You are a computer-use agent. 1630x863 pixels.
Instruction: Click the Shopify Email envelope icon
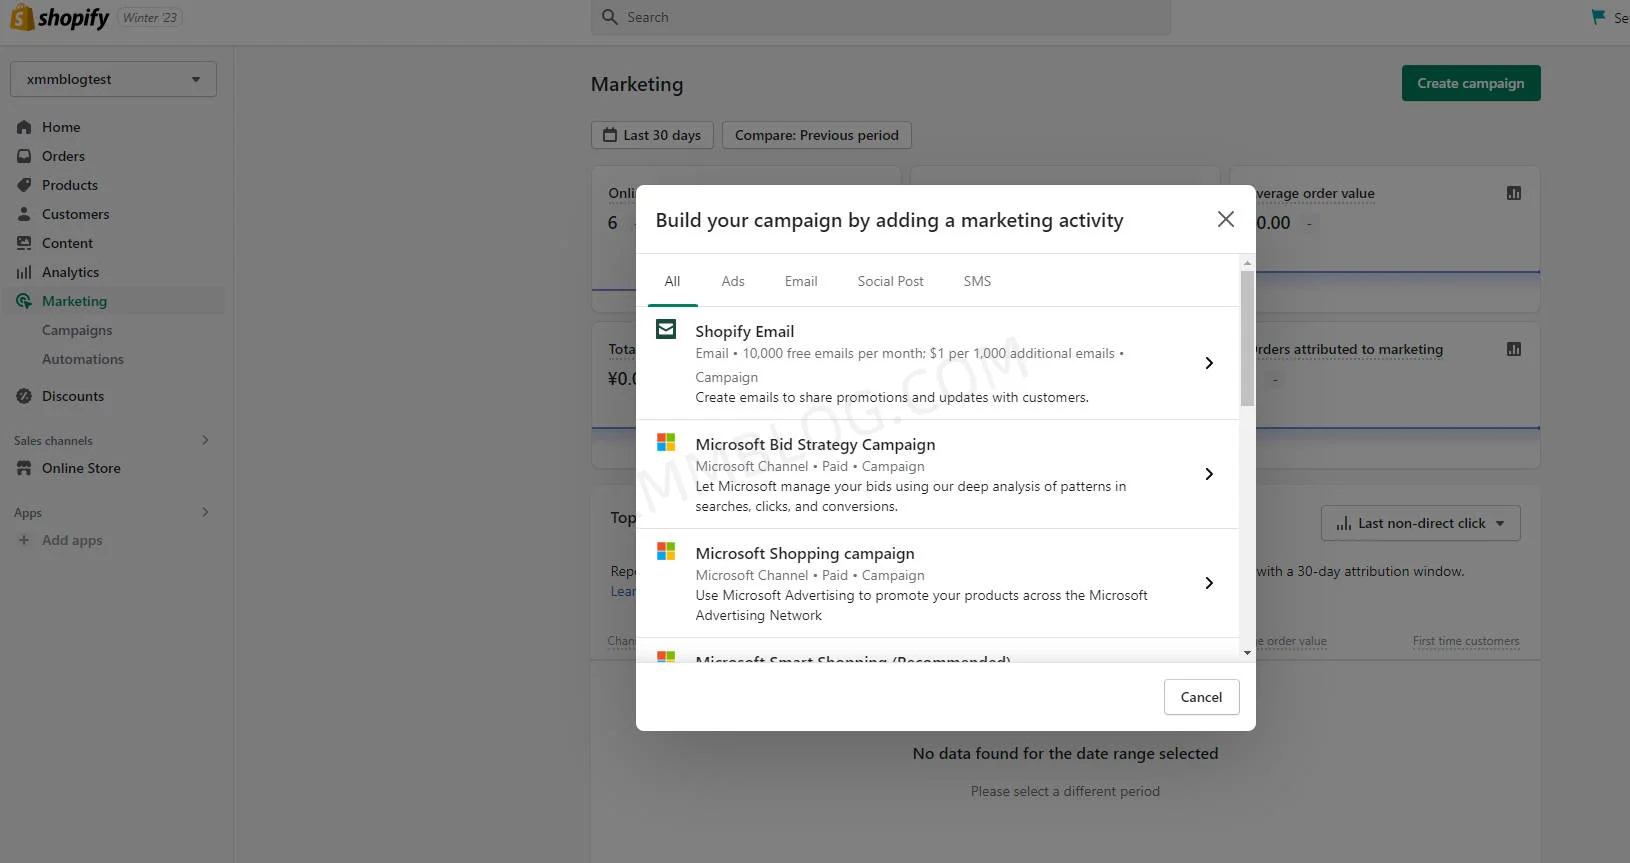pos(666,329)
